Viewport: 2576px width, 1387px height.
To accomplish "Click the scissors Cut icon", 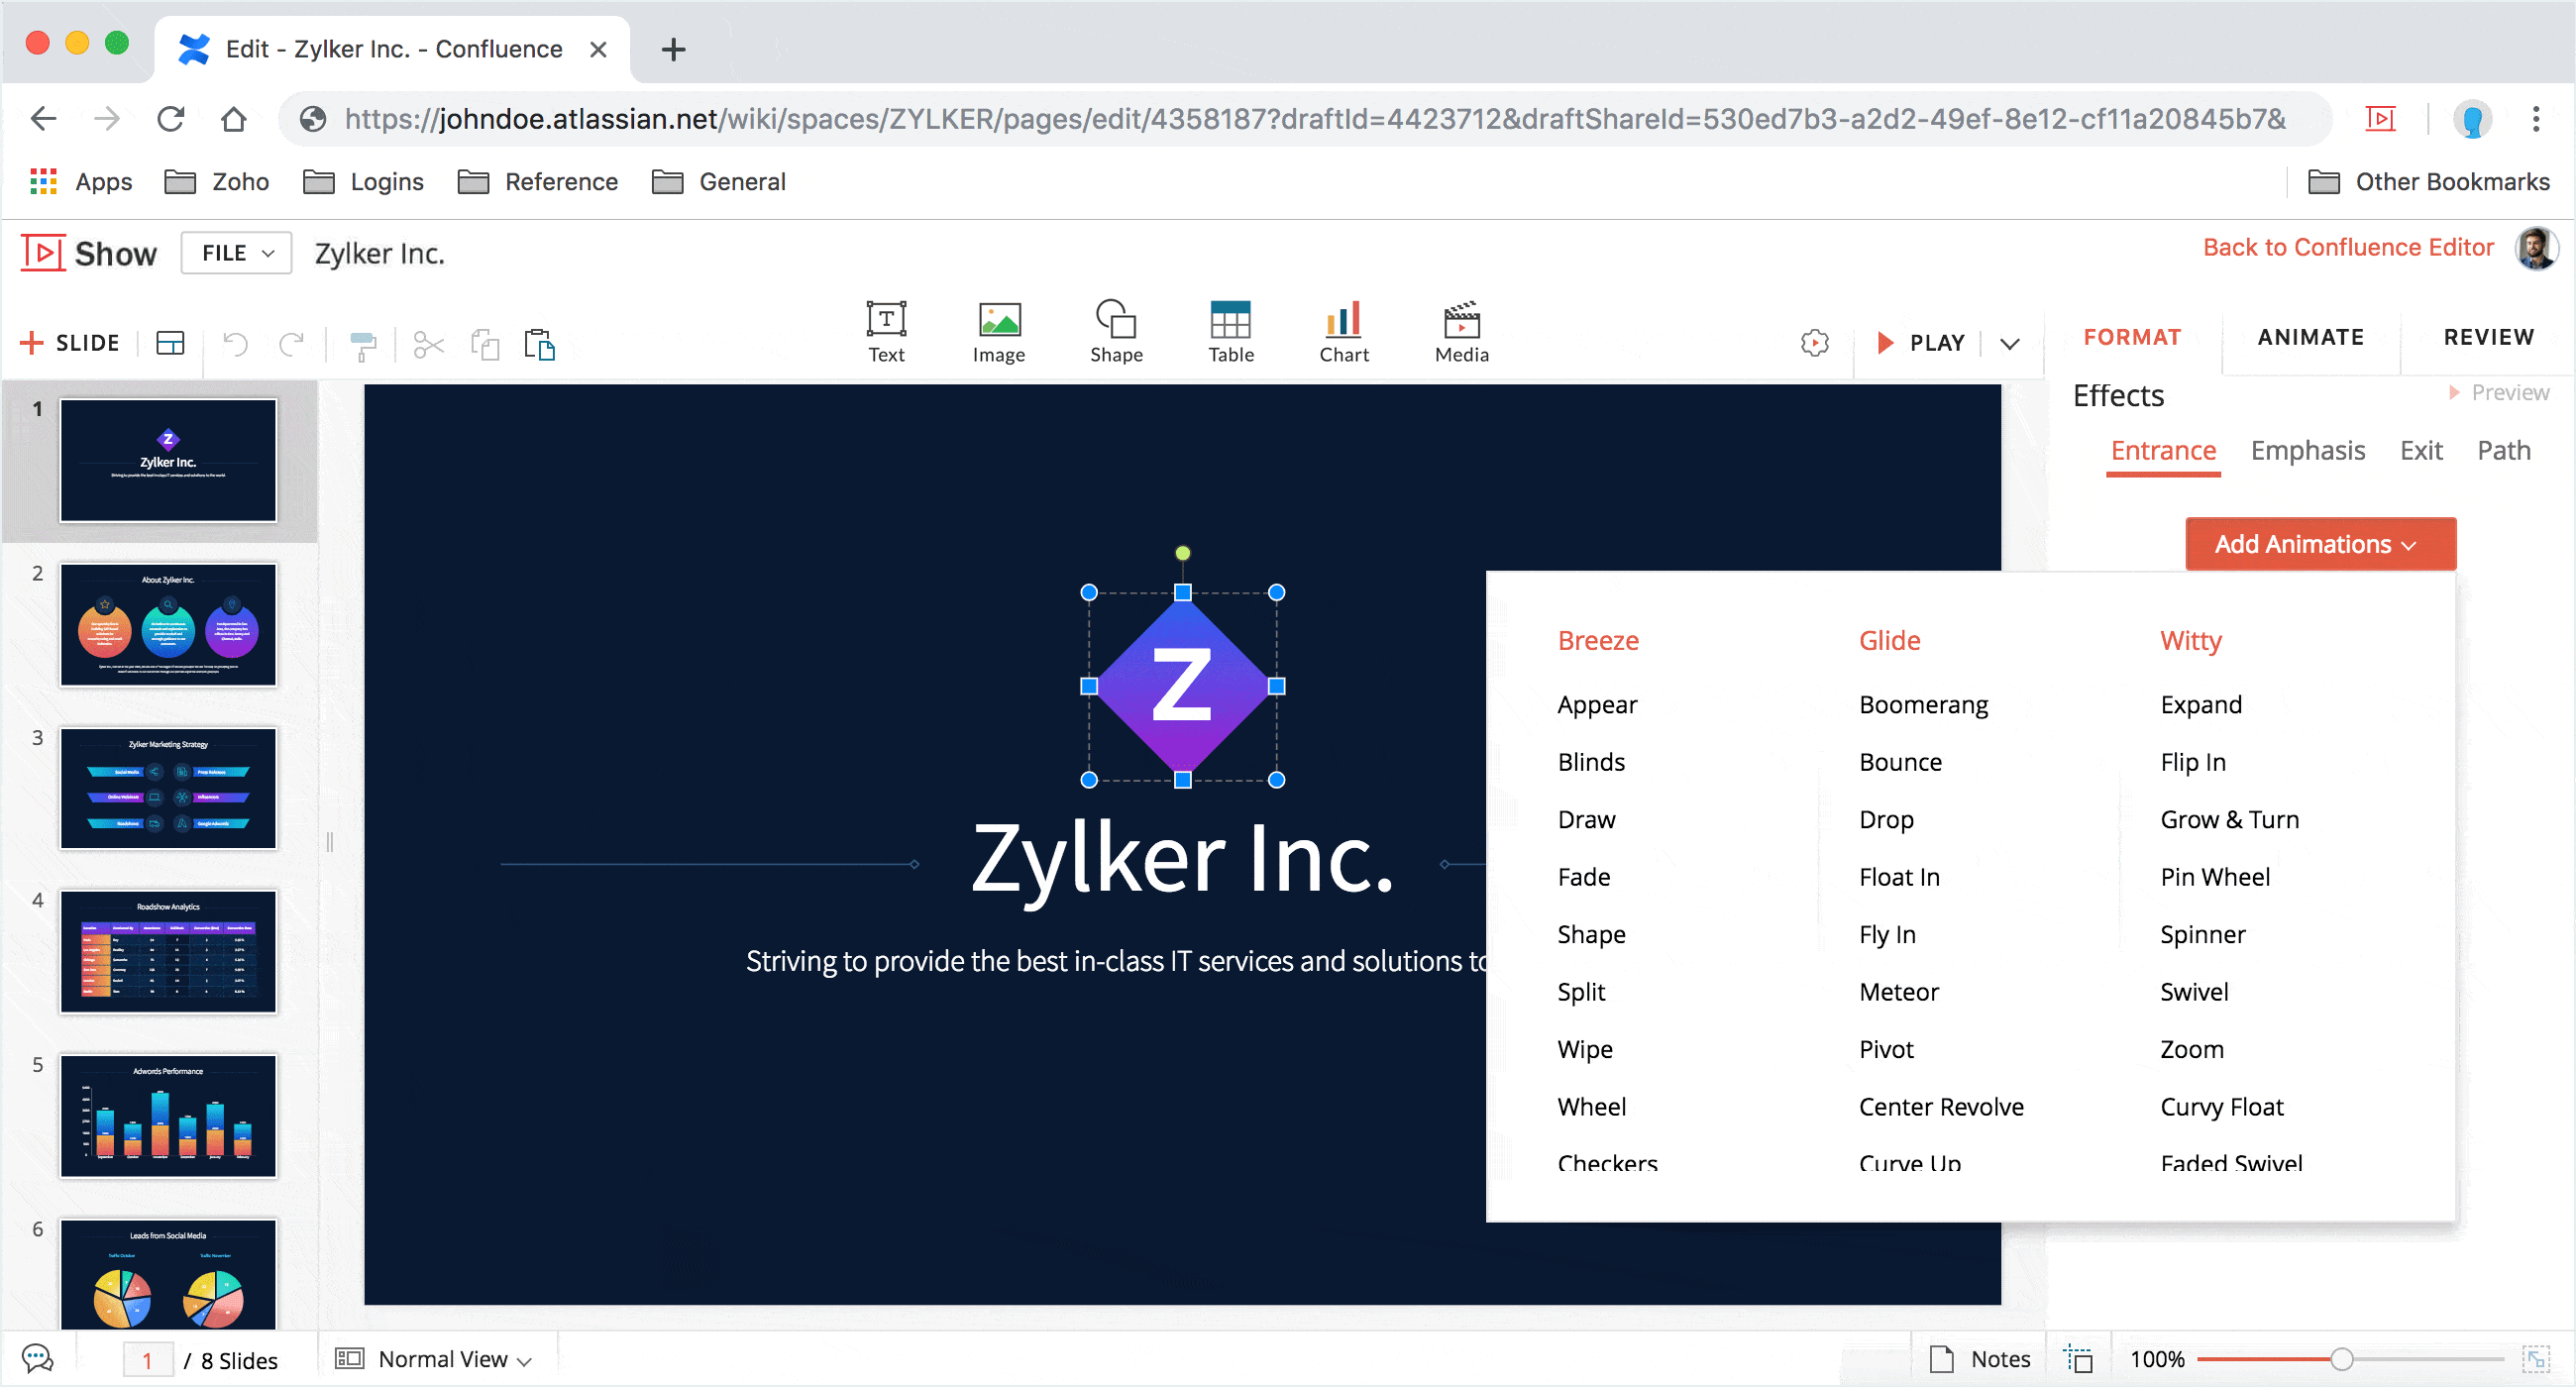I will point(428,345).
